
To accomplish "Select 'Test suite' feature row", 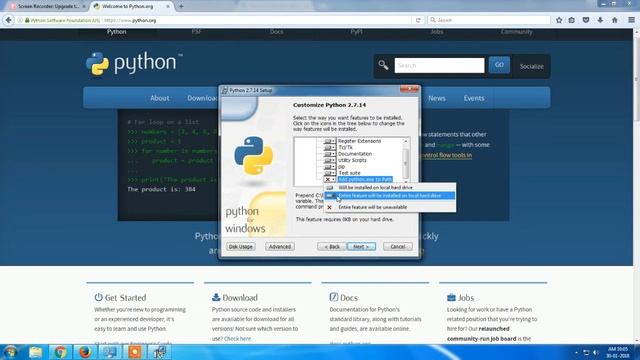I will pos(349,173).
